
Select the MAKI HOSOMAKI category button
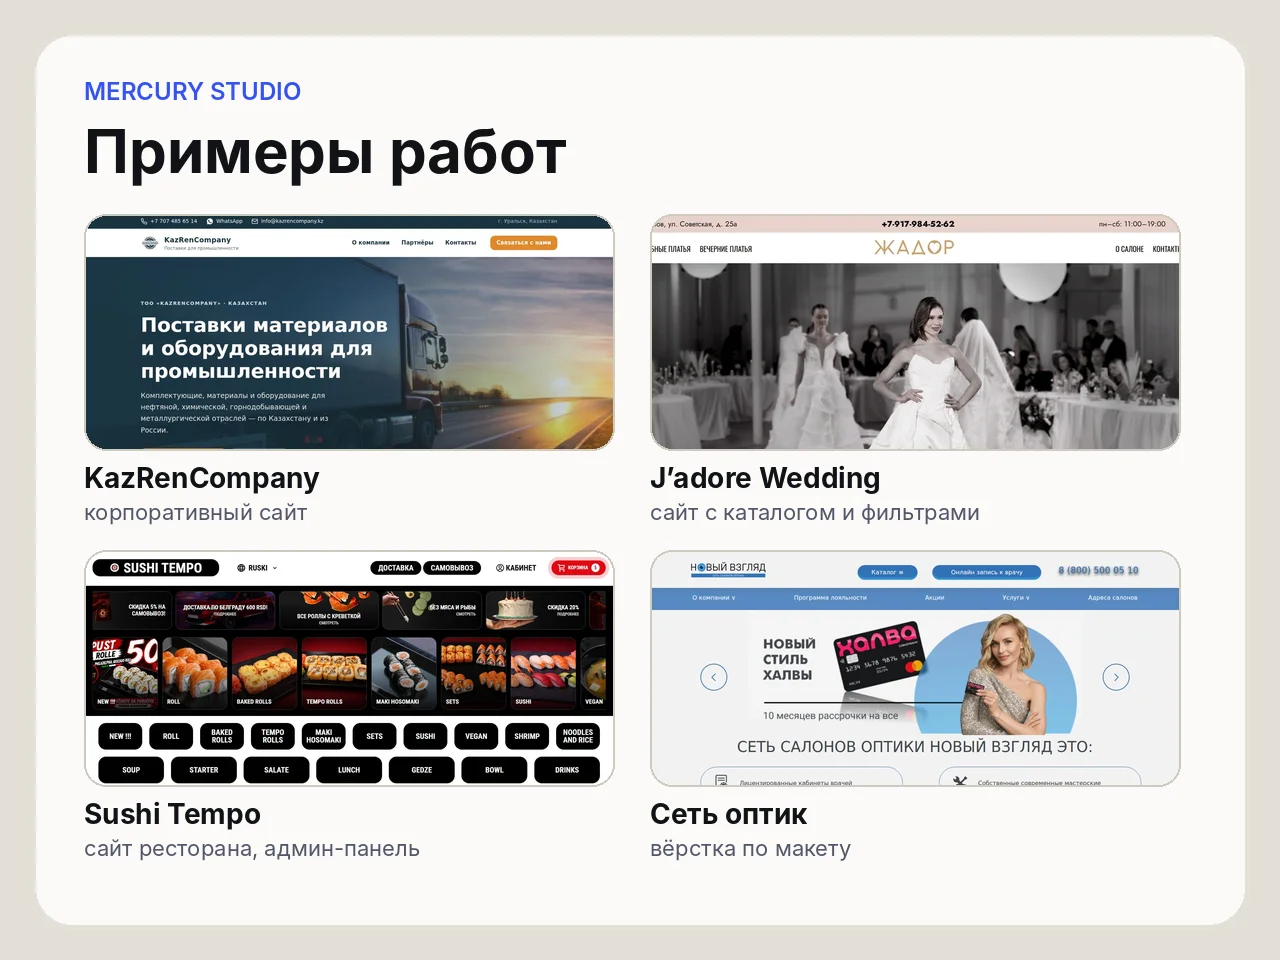pyautogui.click(x=324, y=736)
